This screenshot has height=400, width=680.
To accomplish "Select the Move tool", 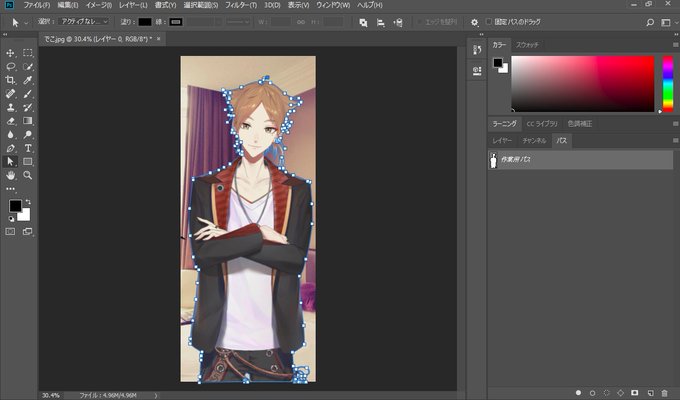I will pos(10,53).
